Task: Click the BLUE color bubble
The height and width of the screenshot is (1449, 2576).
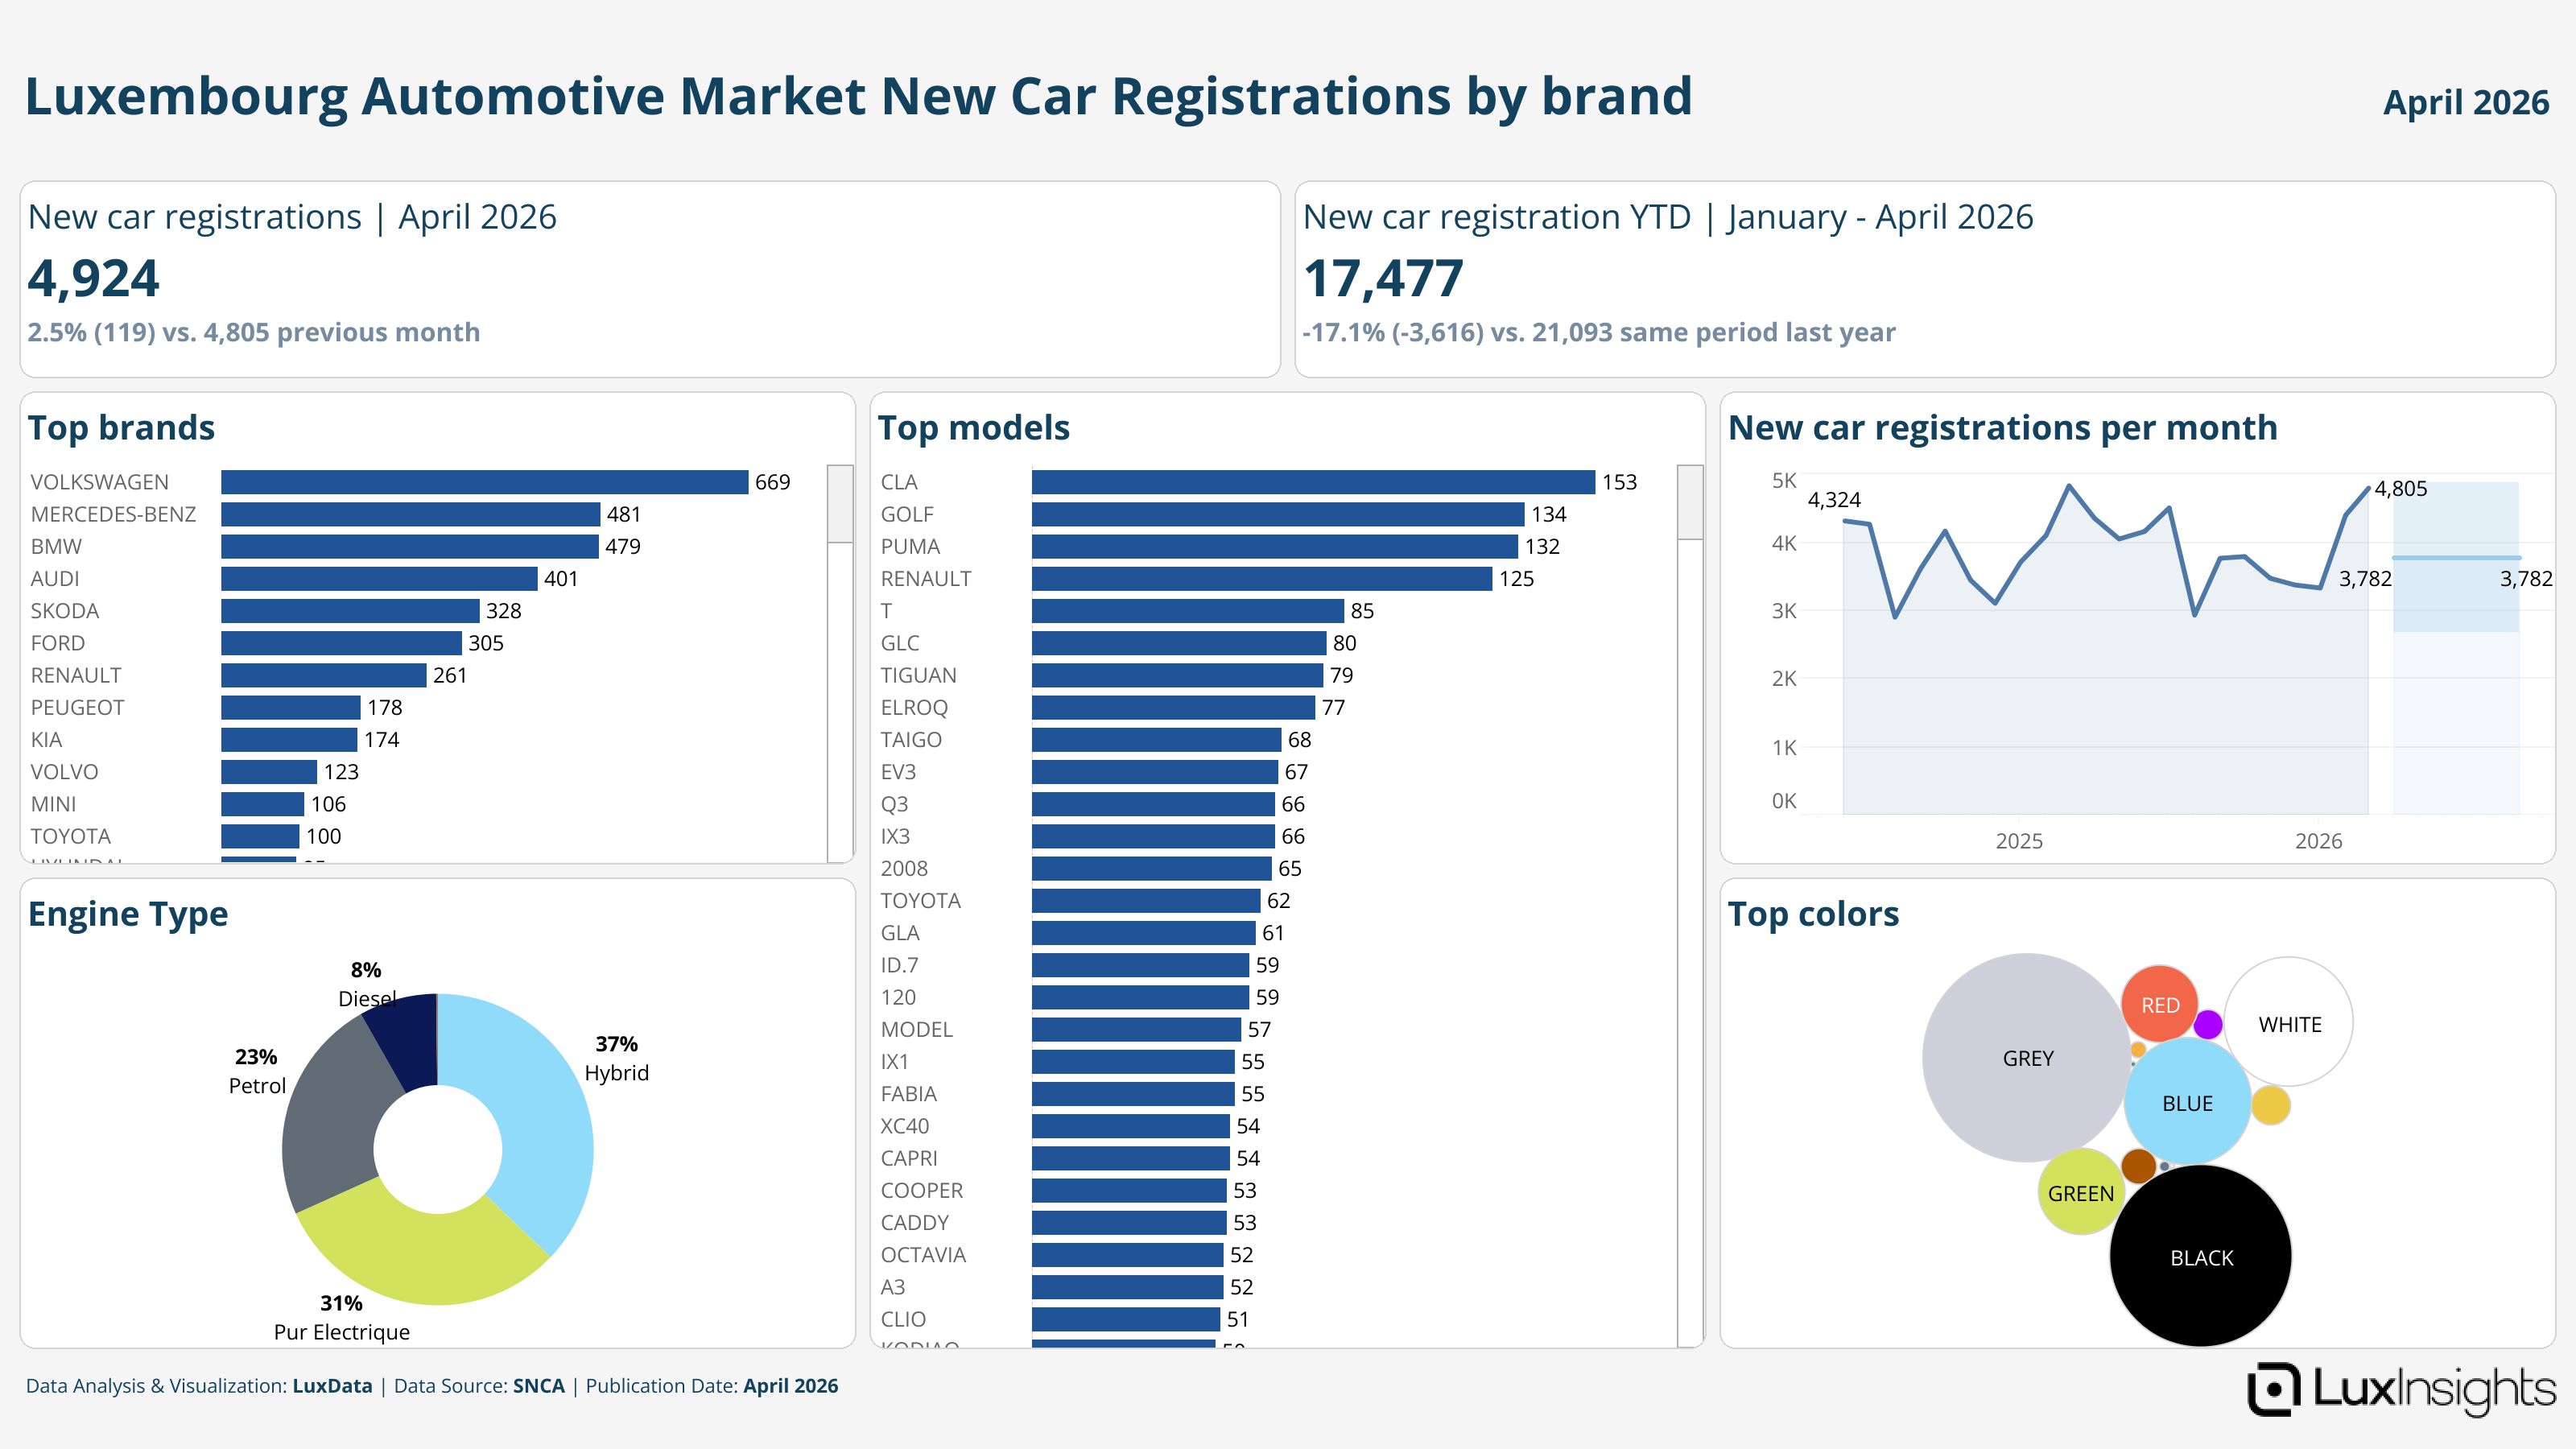Action: [x=2187, y=1103]
